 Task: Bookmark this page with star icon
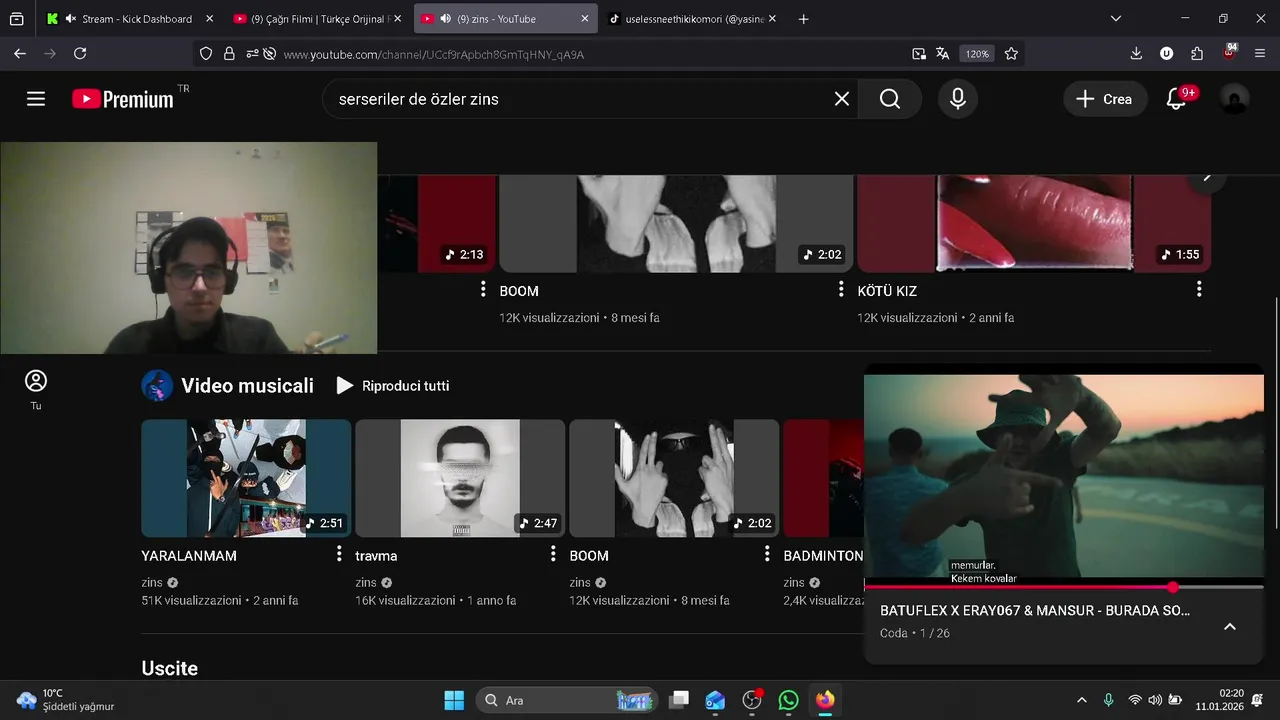[1011, 54]
